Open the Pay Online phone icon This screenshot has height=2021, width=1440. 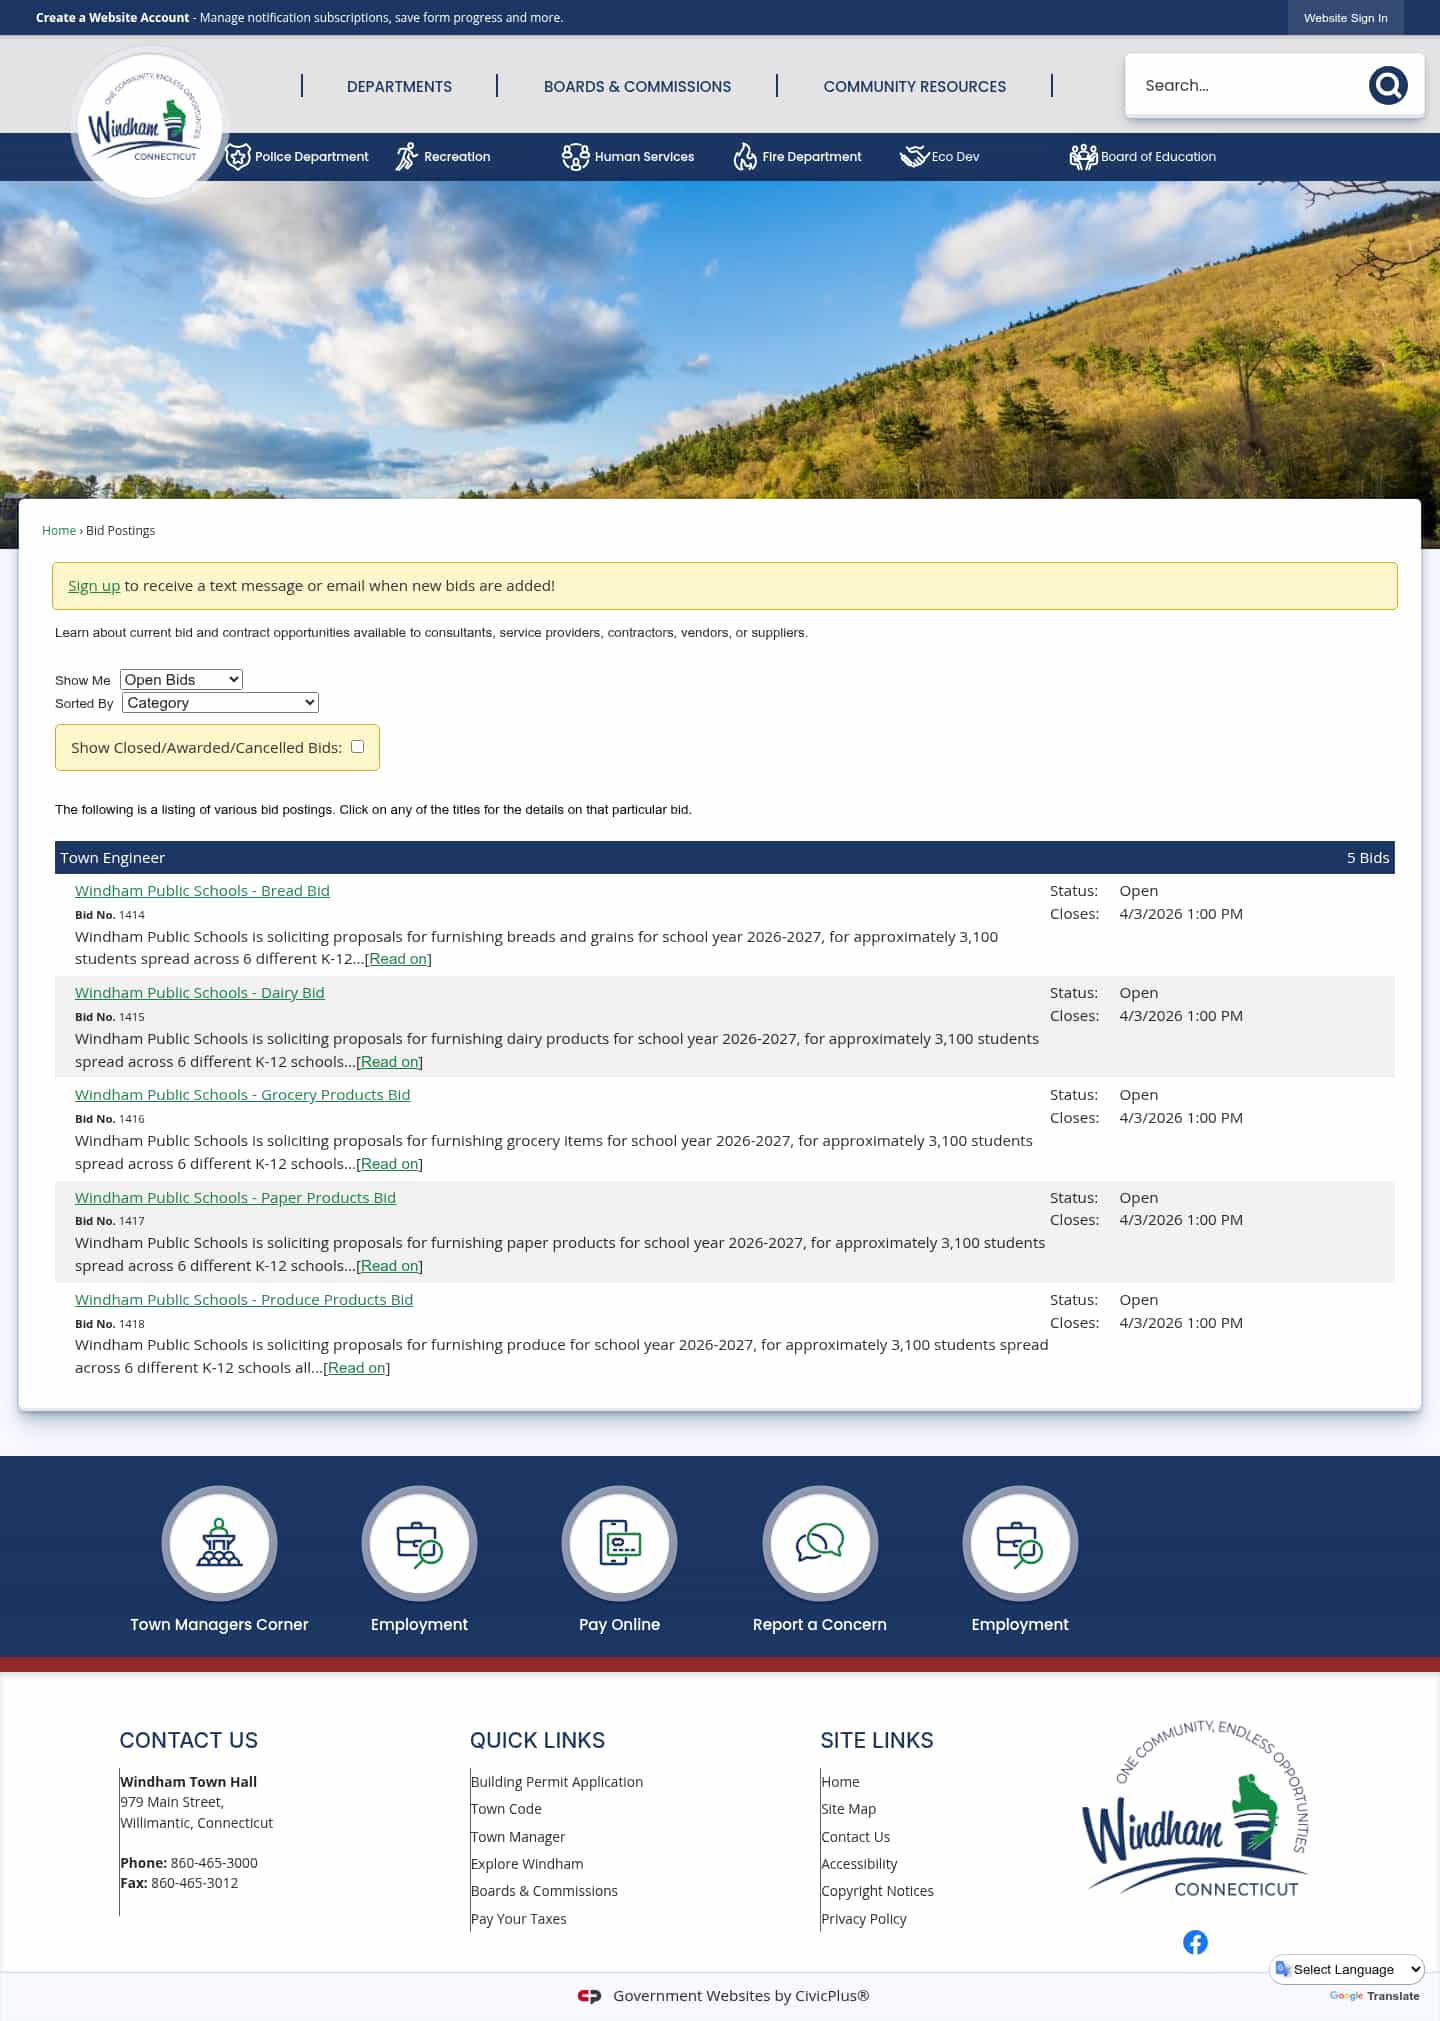click(619, 1544)
